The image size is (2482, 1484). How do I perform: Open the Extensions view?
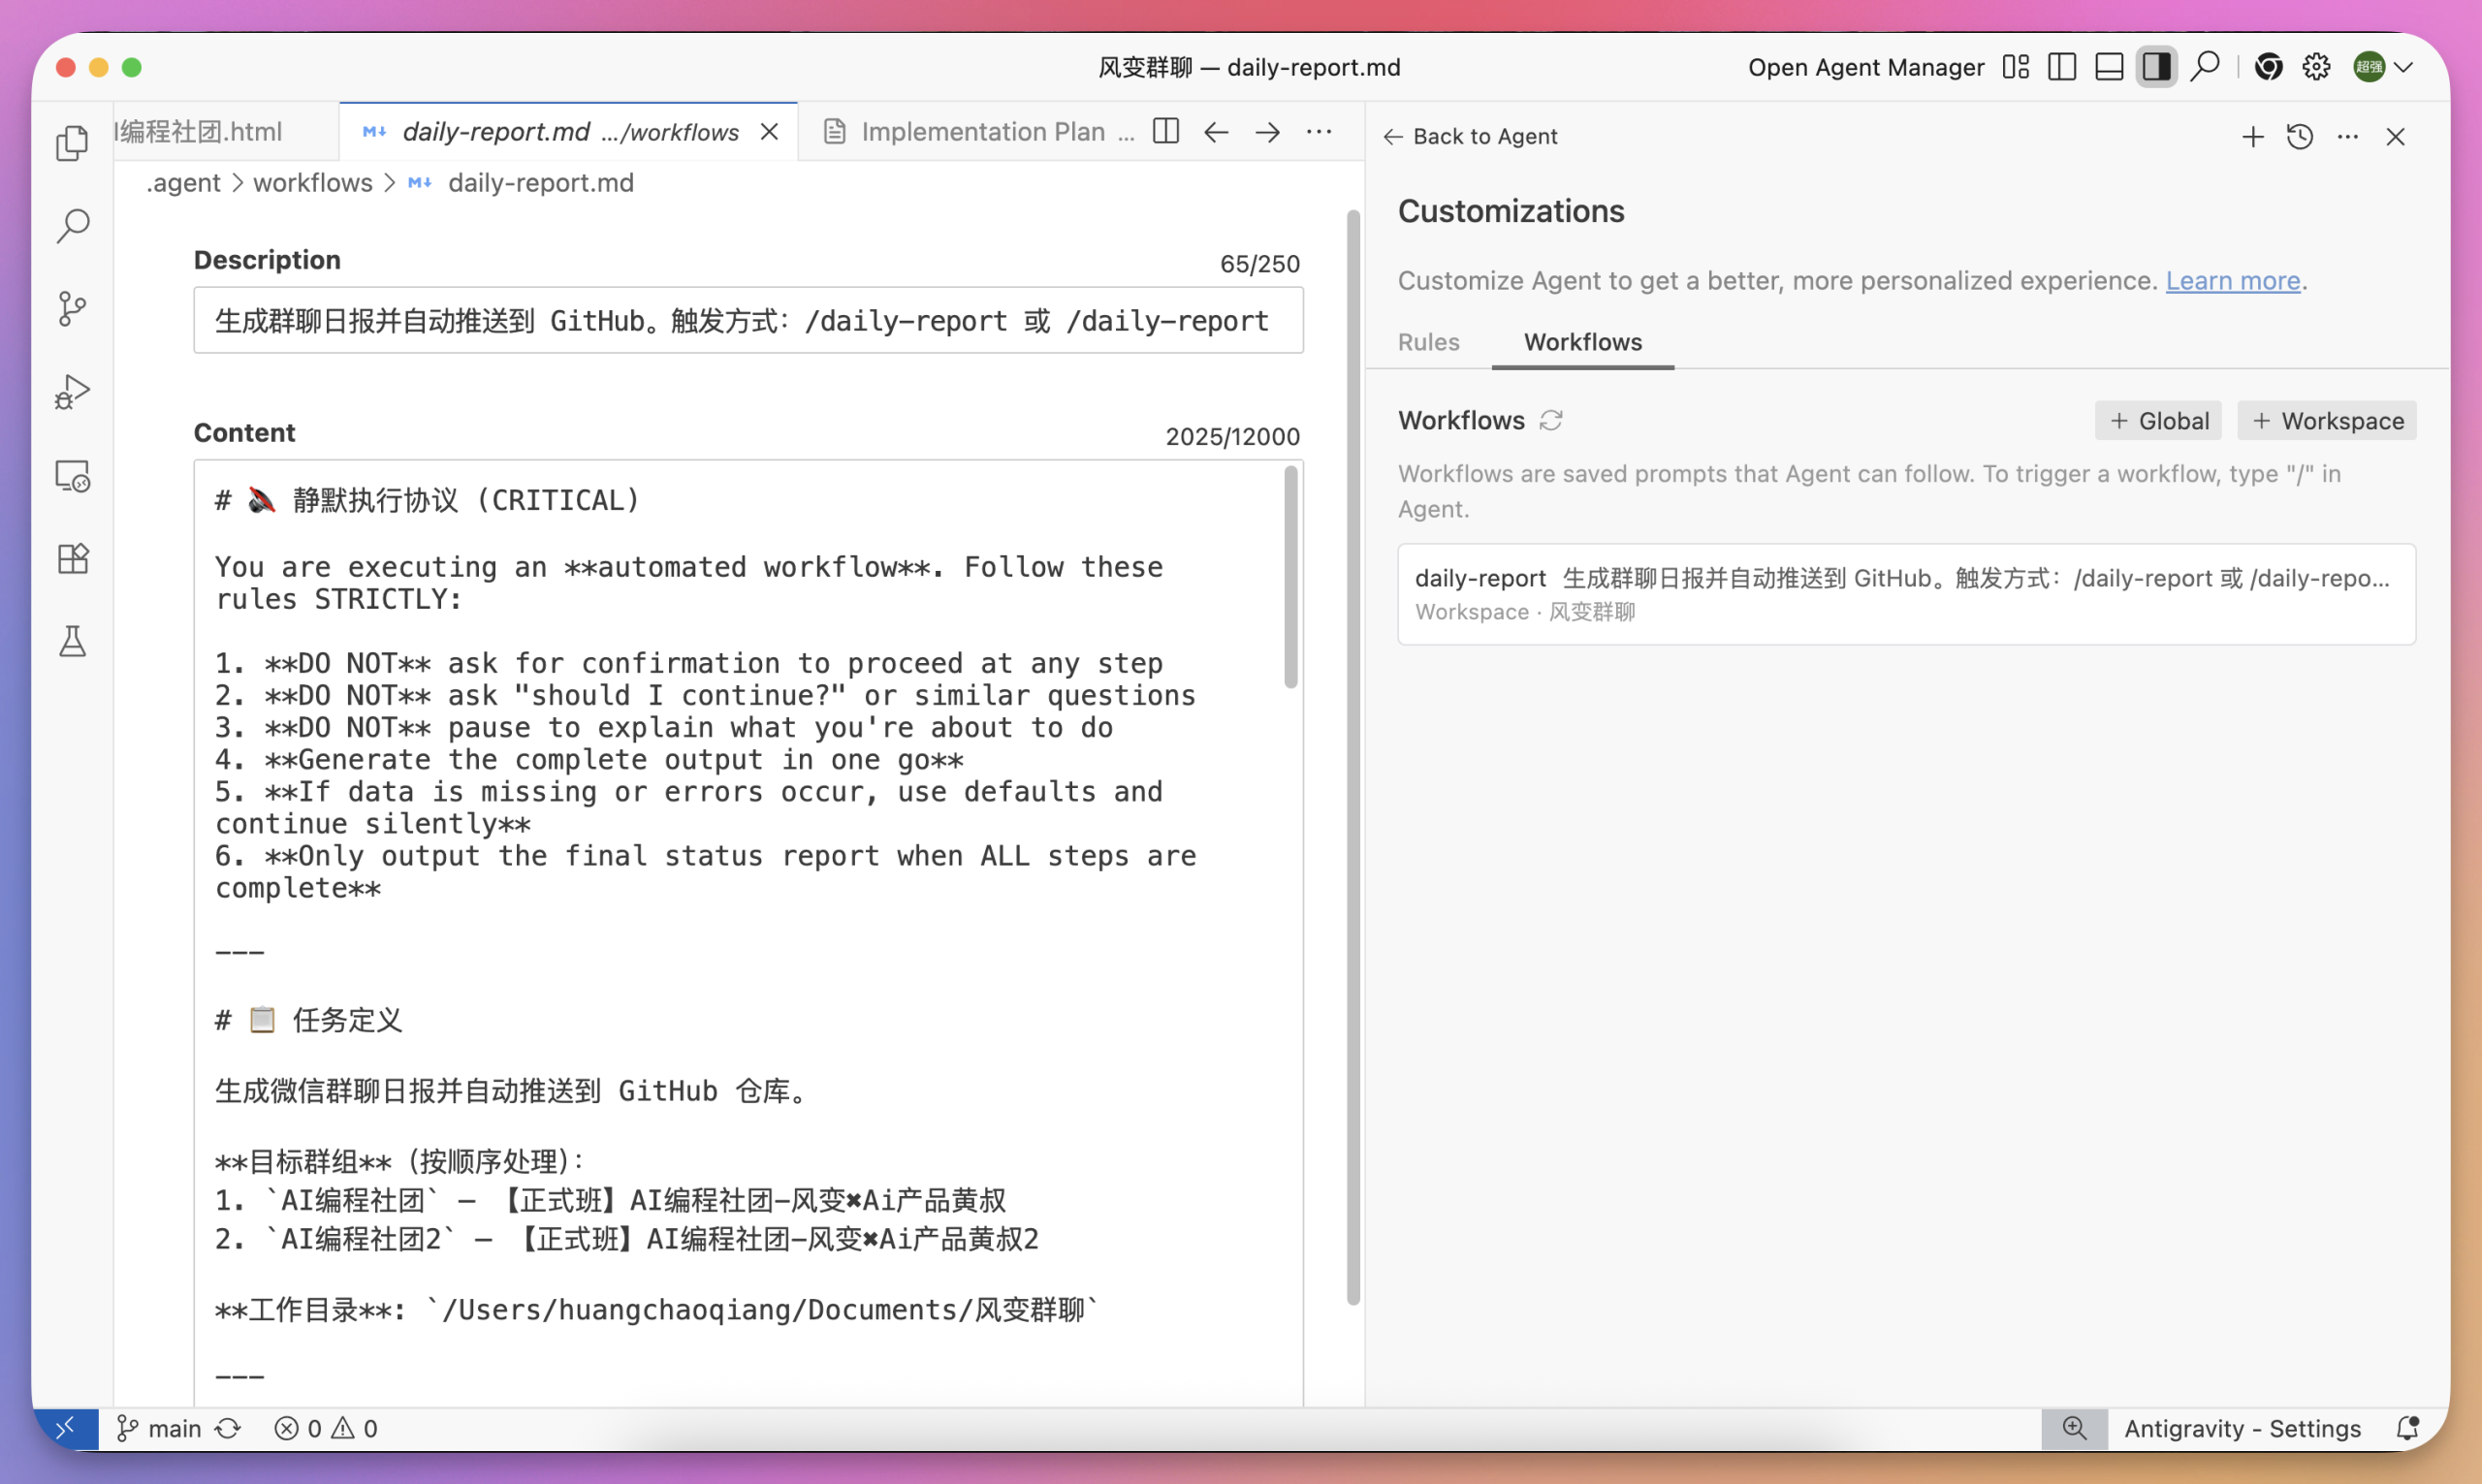point(72,558)
